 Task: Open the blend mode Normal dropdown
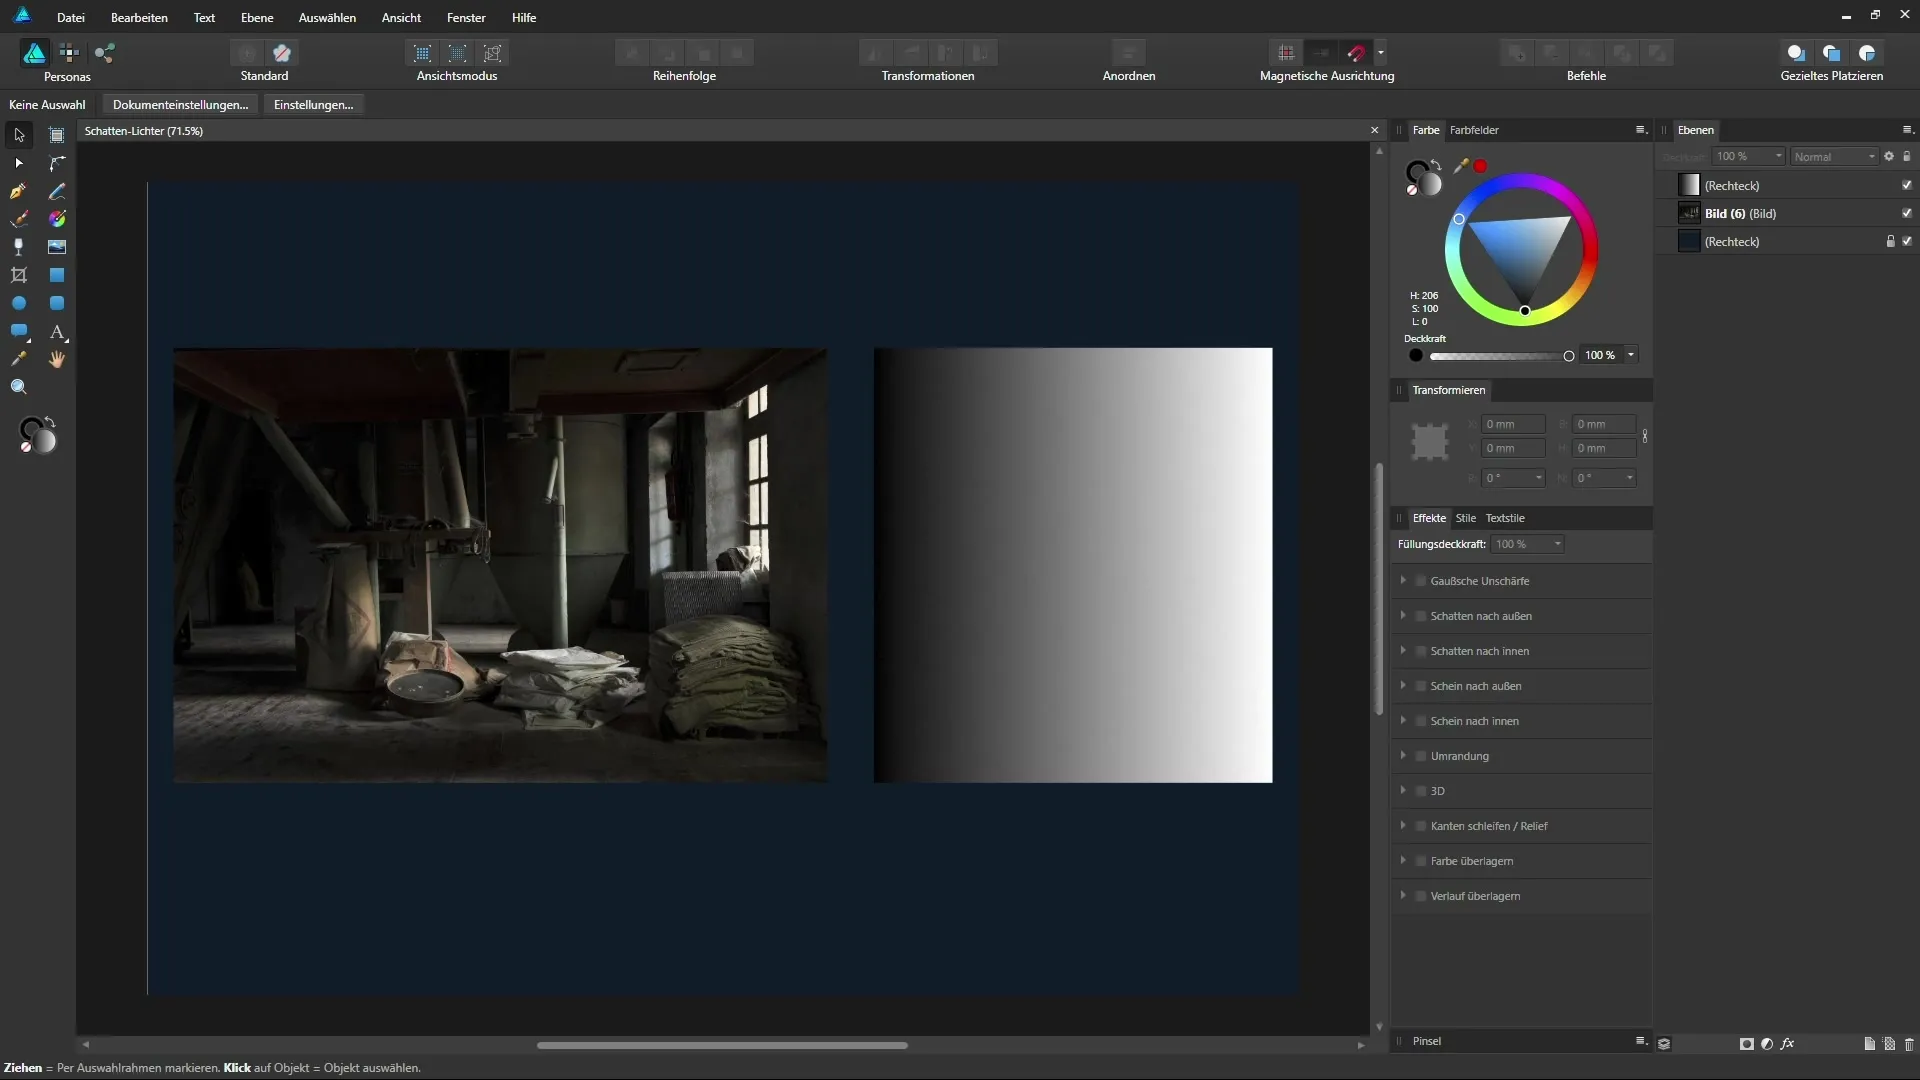tap(1834, 157)
